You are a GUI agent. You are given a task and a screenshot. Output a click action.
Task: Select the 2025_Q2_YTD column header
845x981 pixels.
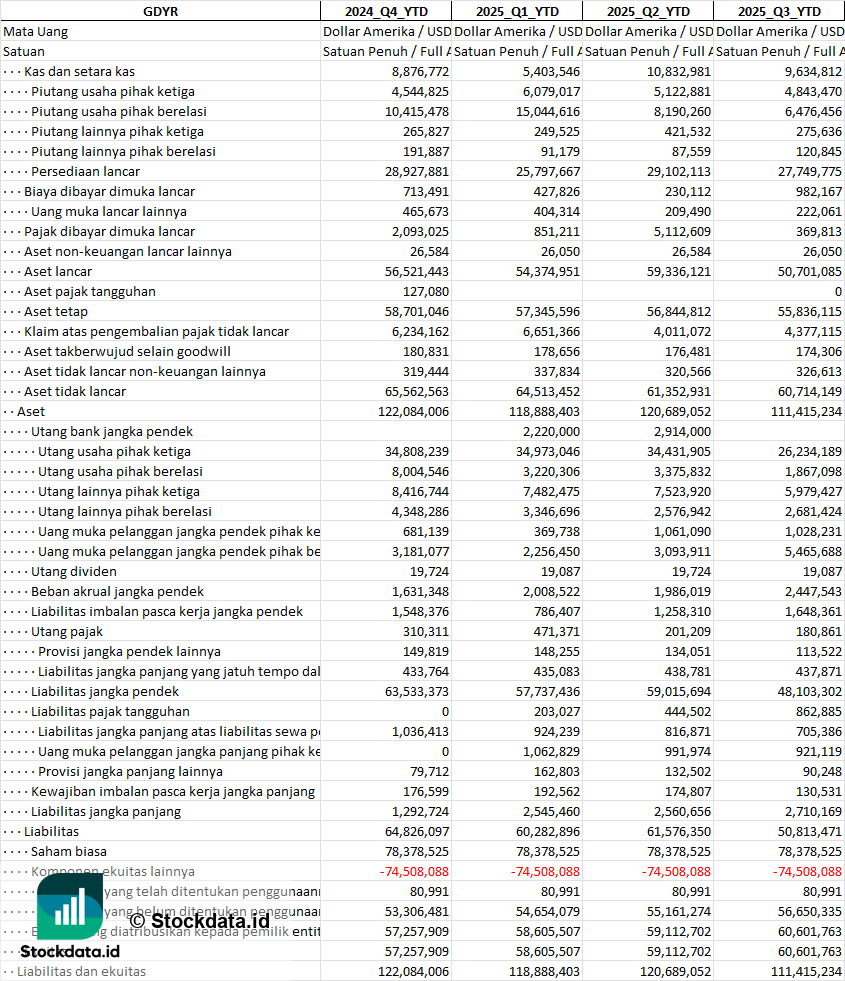[x=648, y=11]
